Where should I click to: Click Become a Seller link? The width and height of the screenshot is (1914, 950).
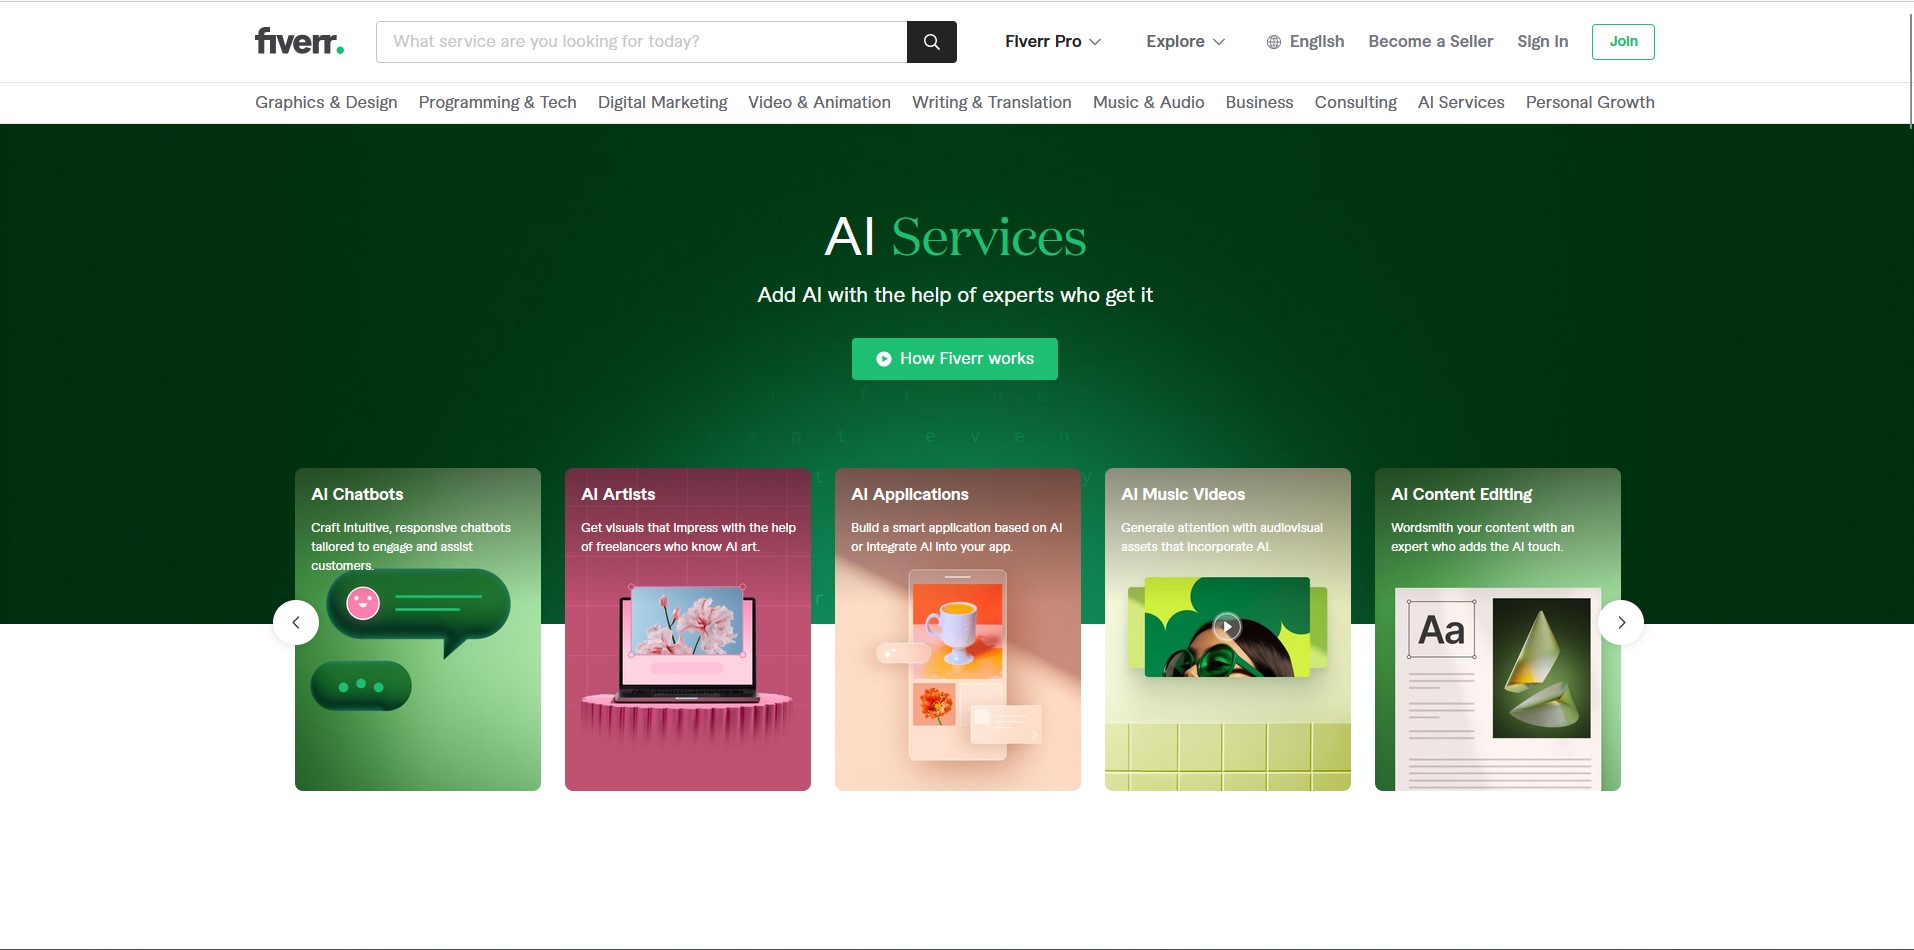pyautogui.click(x=1430, y=41)
